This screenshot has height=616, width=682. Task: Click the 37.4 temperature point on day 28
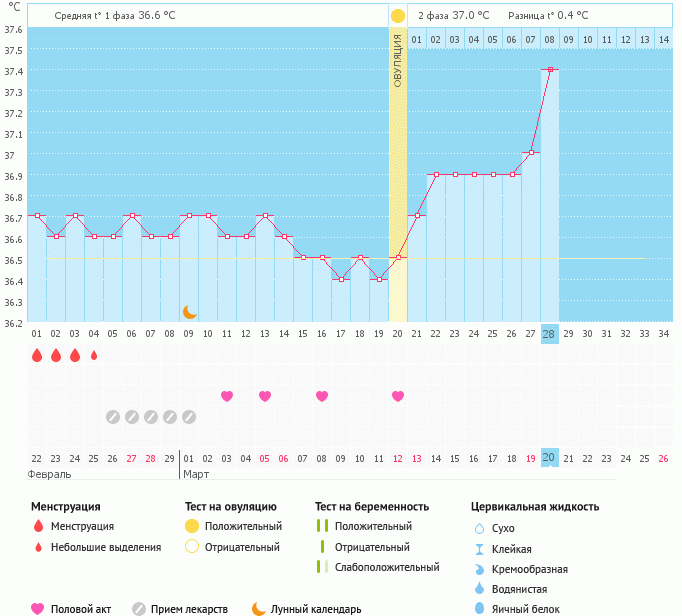point(550,69)
